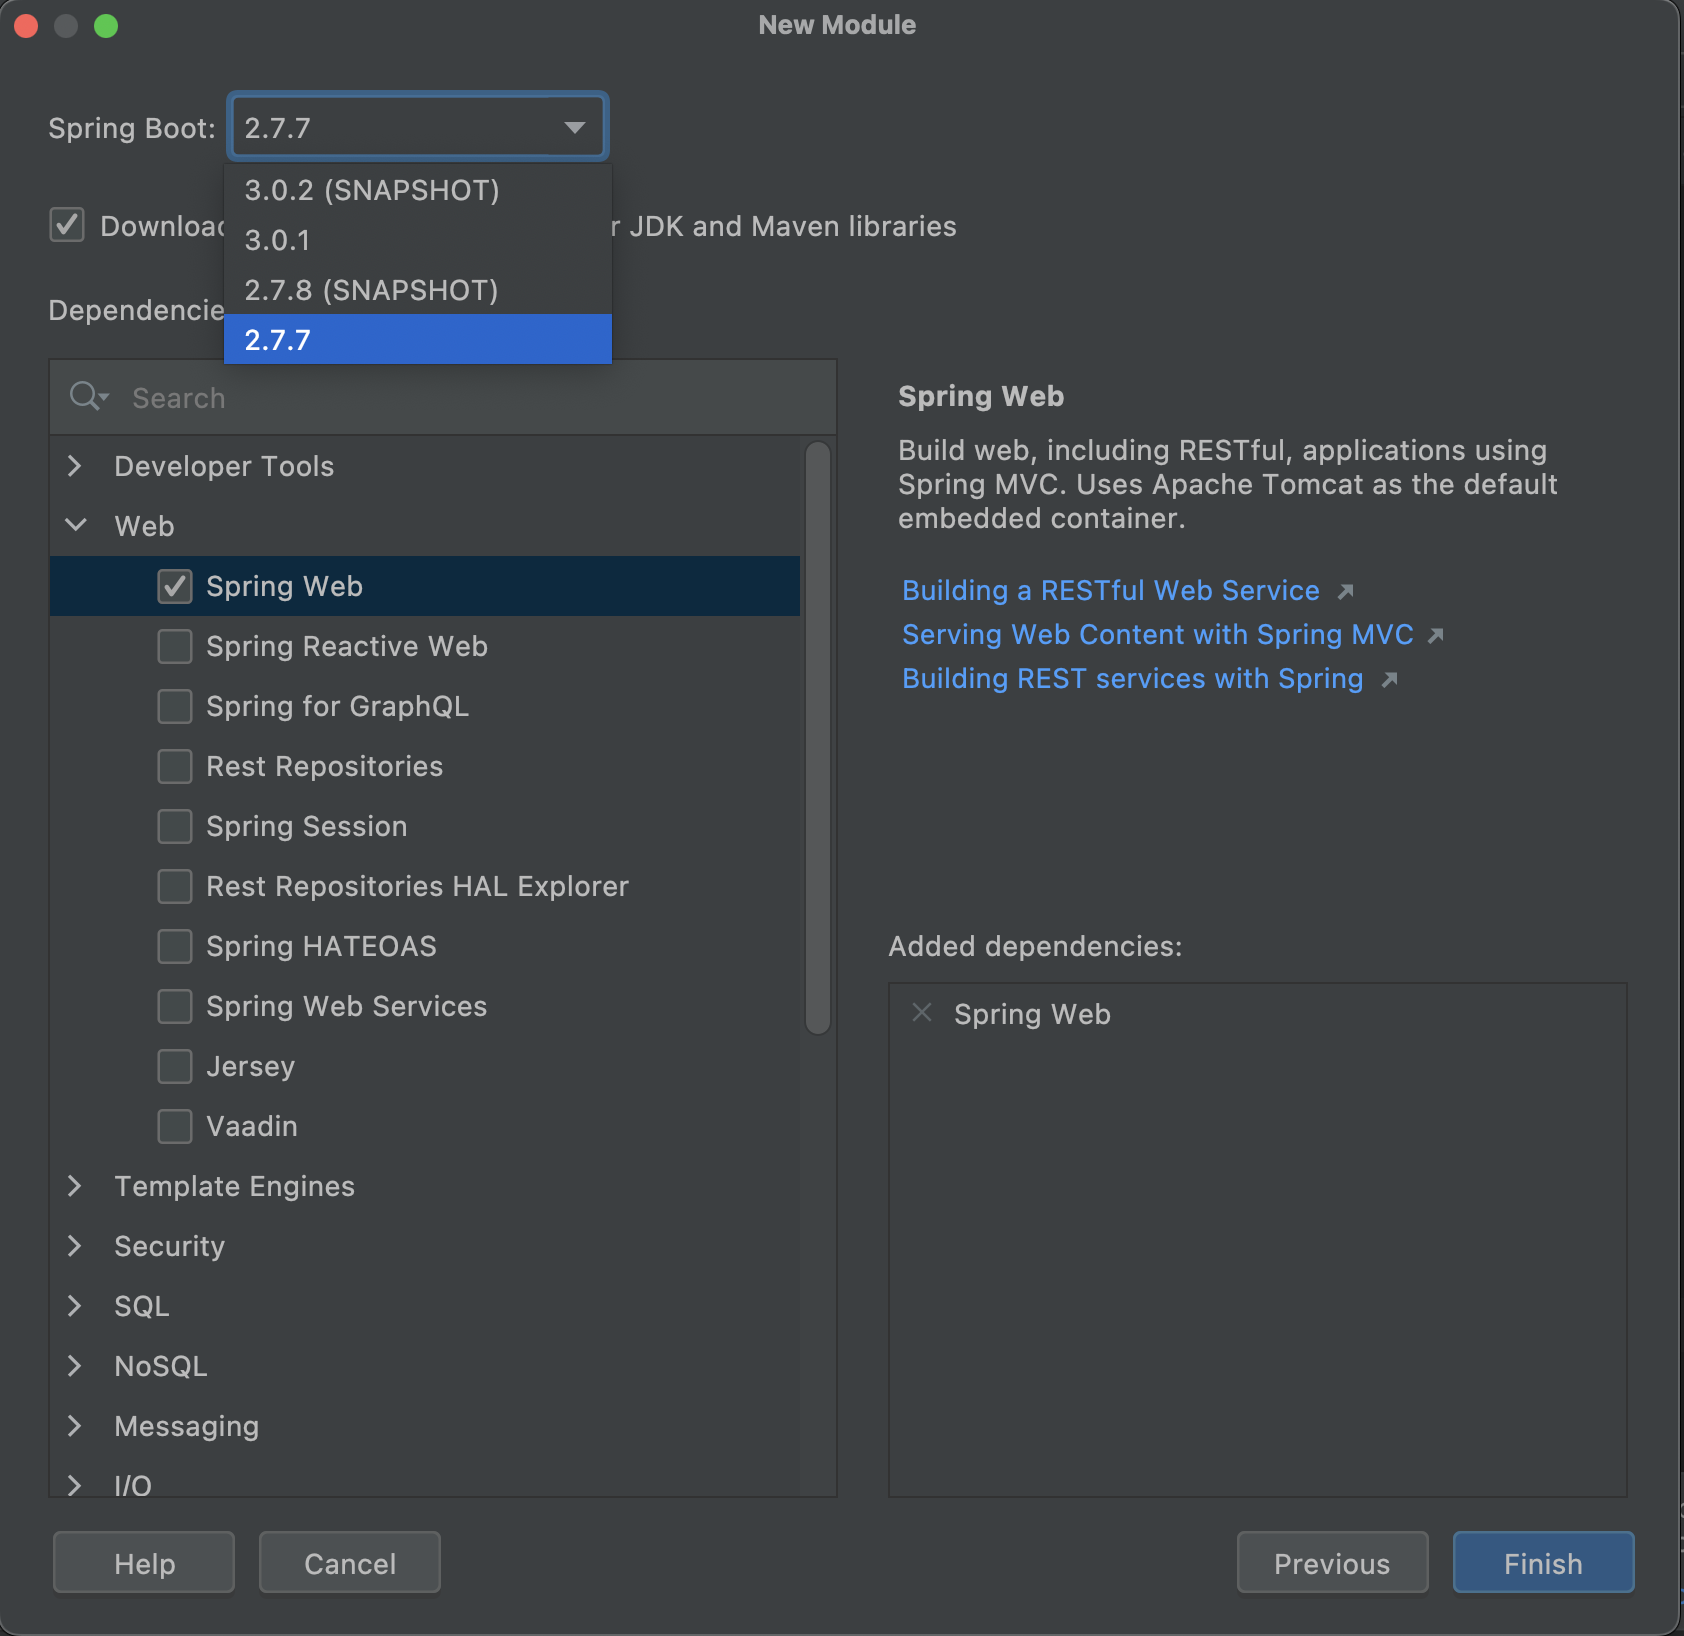Expand the Security category
Viewport: 1684px width, 1636px height.
point(75,1246)
